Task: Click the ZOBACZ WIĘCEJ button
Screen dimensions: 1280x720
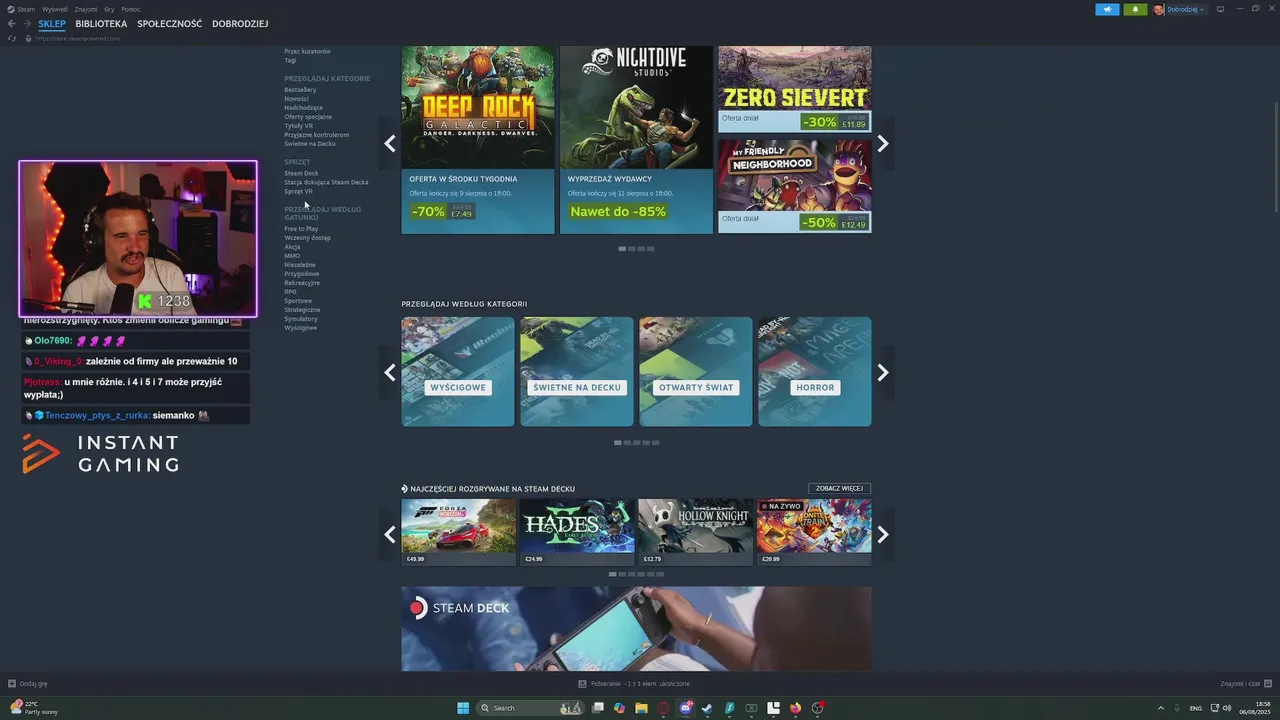Action: tap(839, 489)
